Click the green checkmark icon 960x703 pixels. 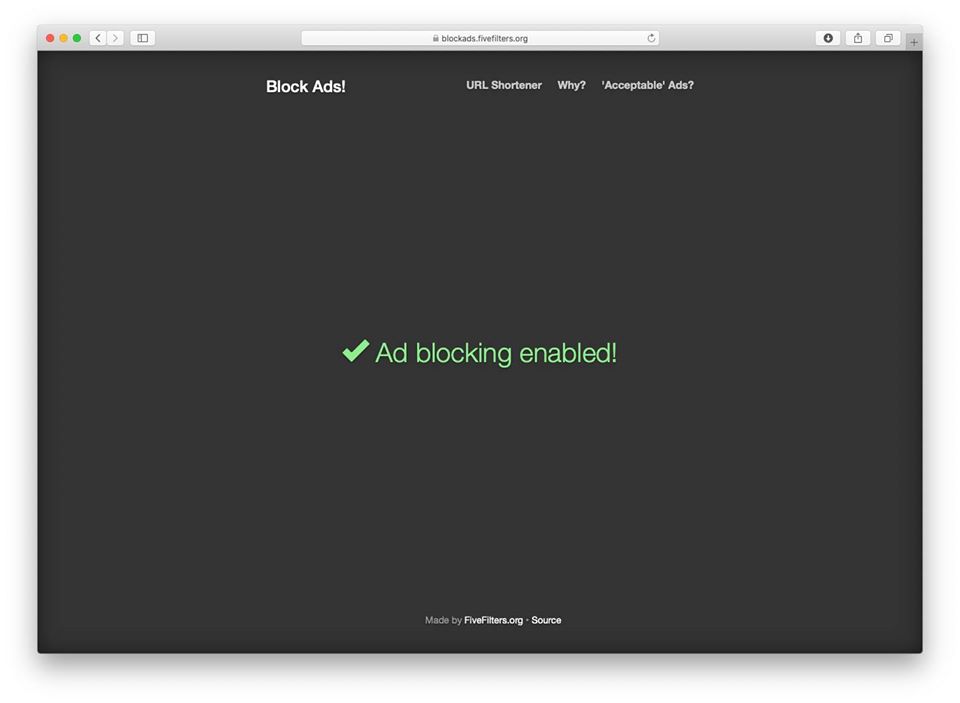click(355, 351)
